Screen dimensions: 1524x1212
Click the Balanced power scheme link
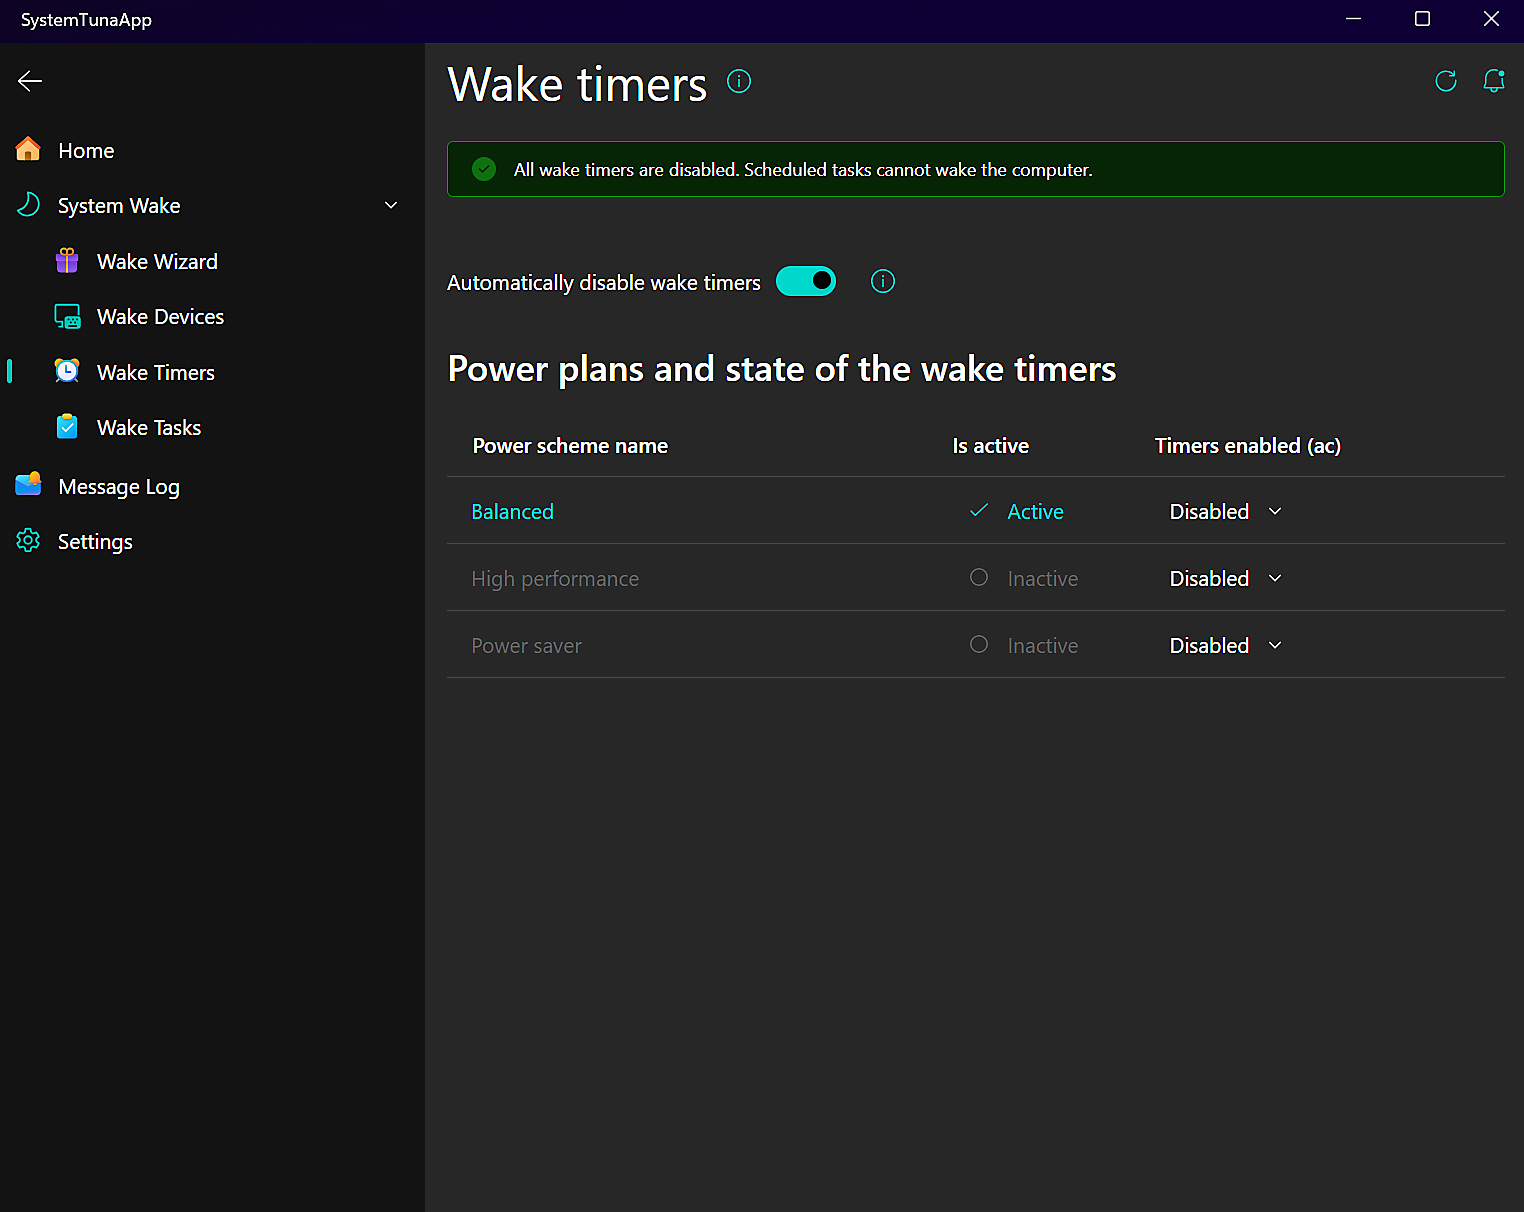click(x=512, y=511)
